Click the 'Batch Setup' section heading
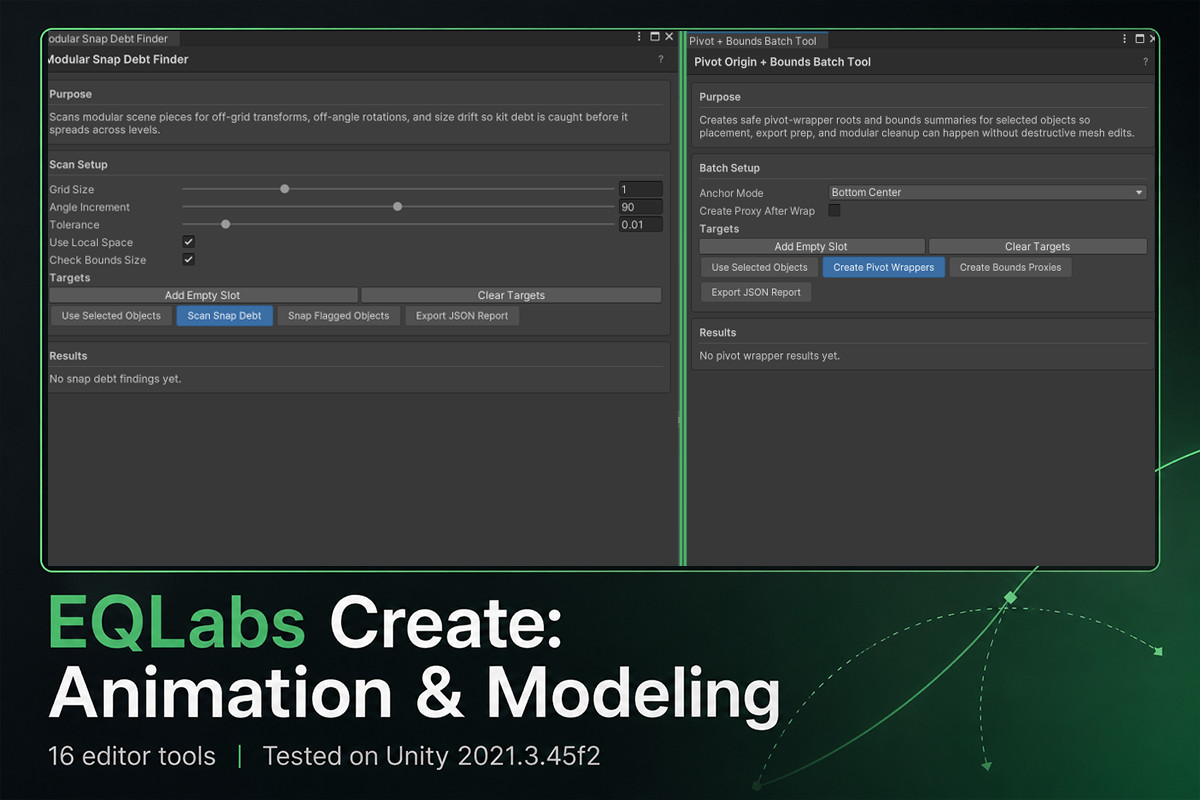 (x=729, y=168)
